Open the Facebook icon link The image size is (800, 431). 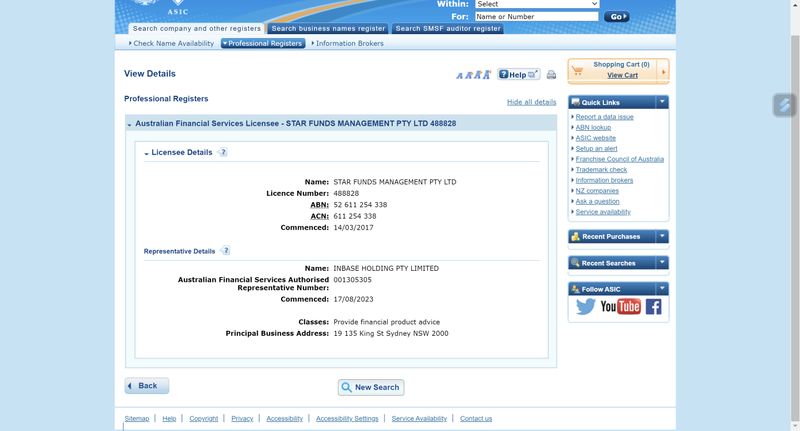(x=653, y=307)
